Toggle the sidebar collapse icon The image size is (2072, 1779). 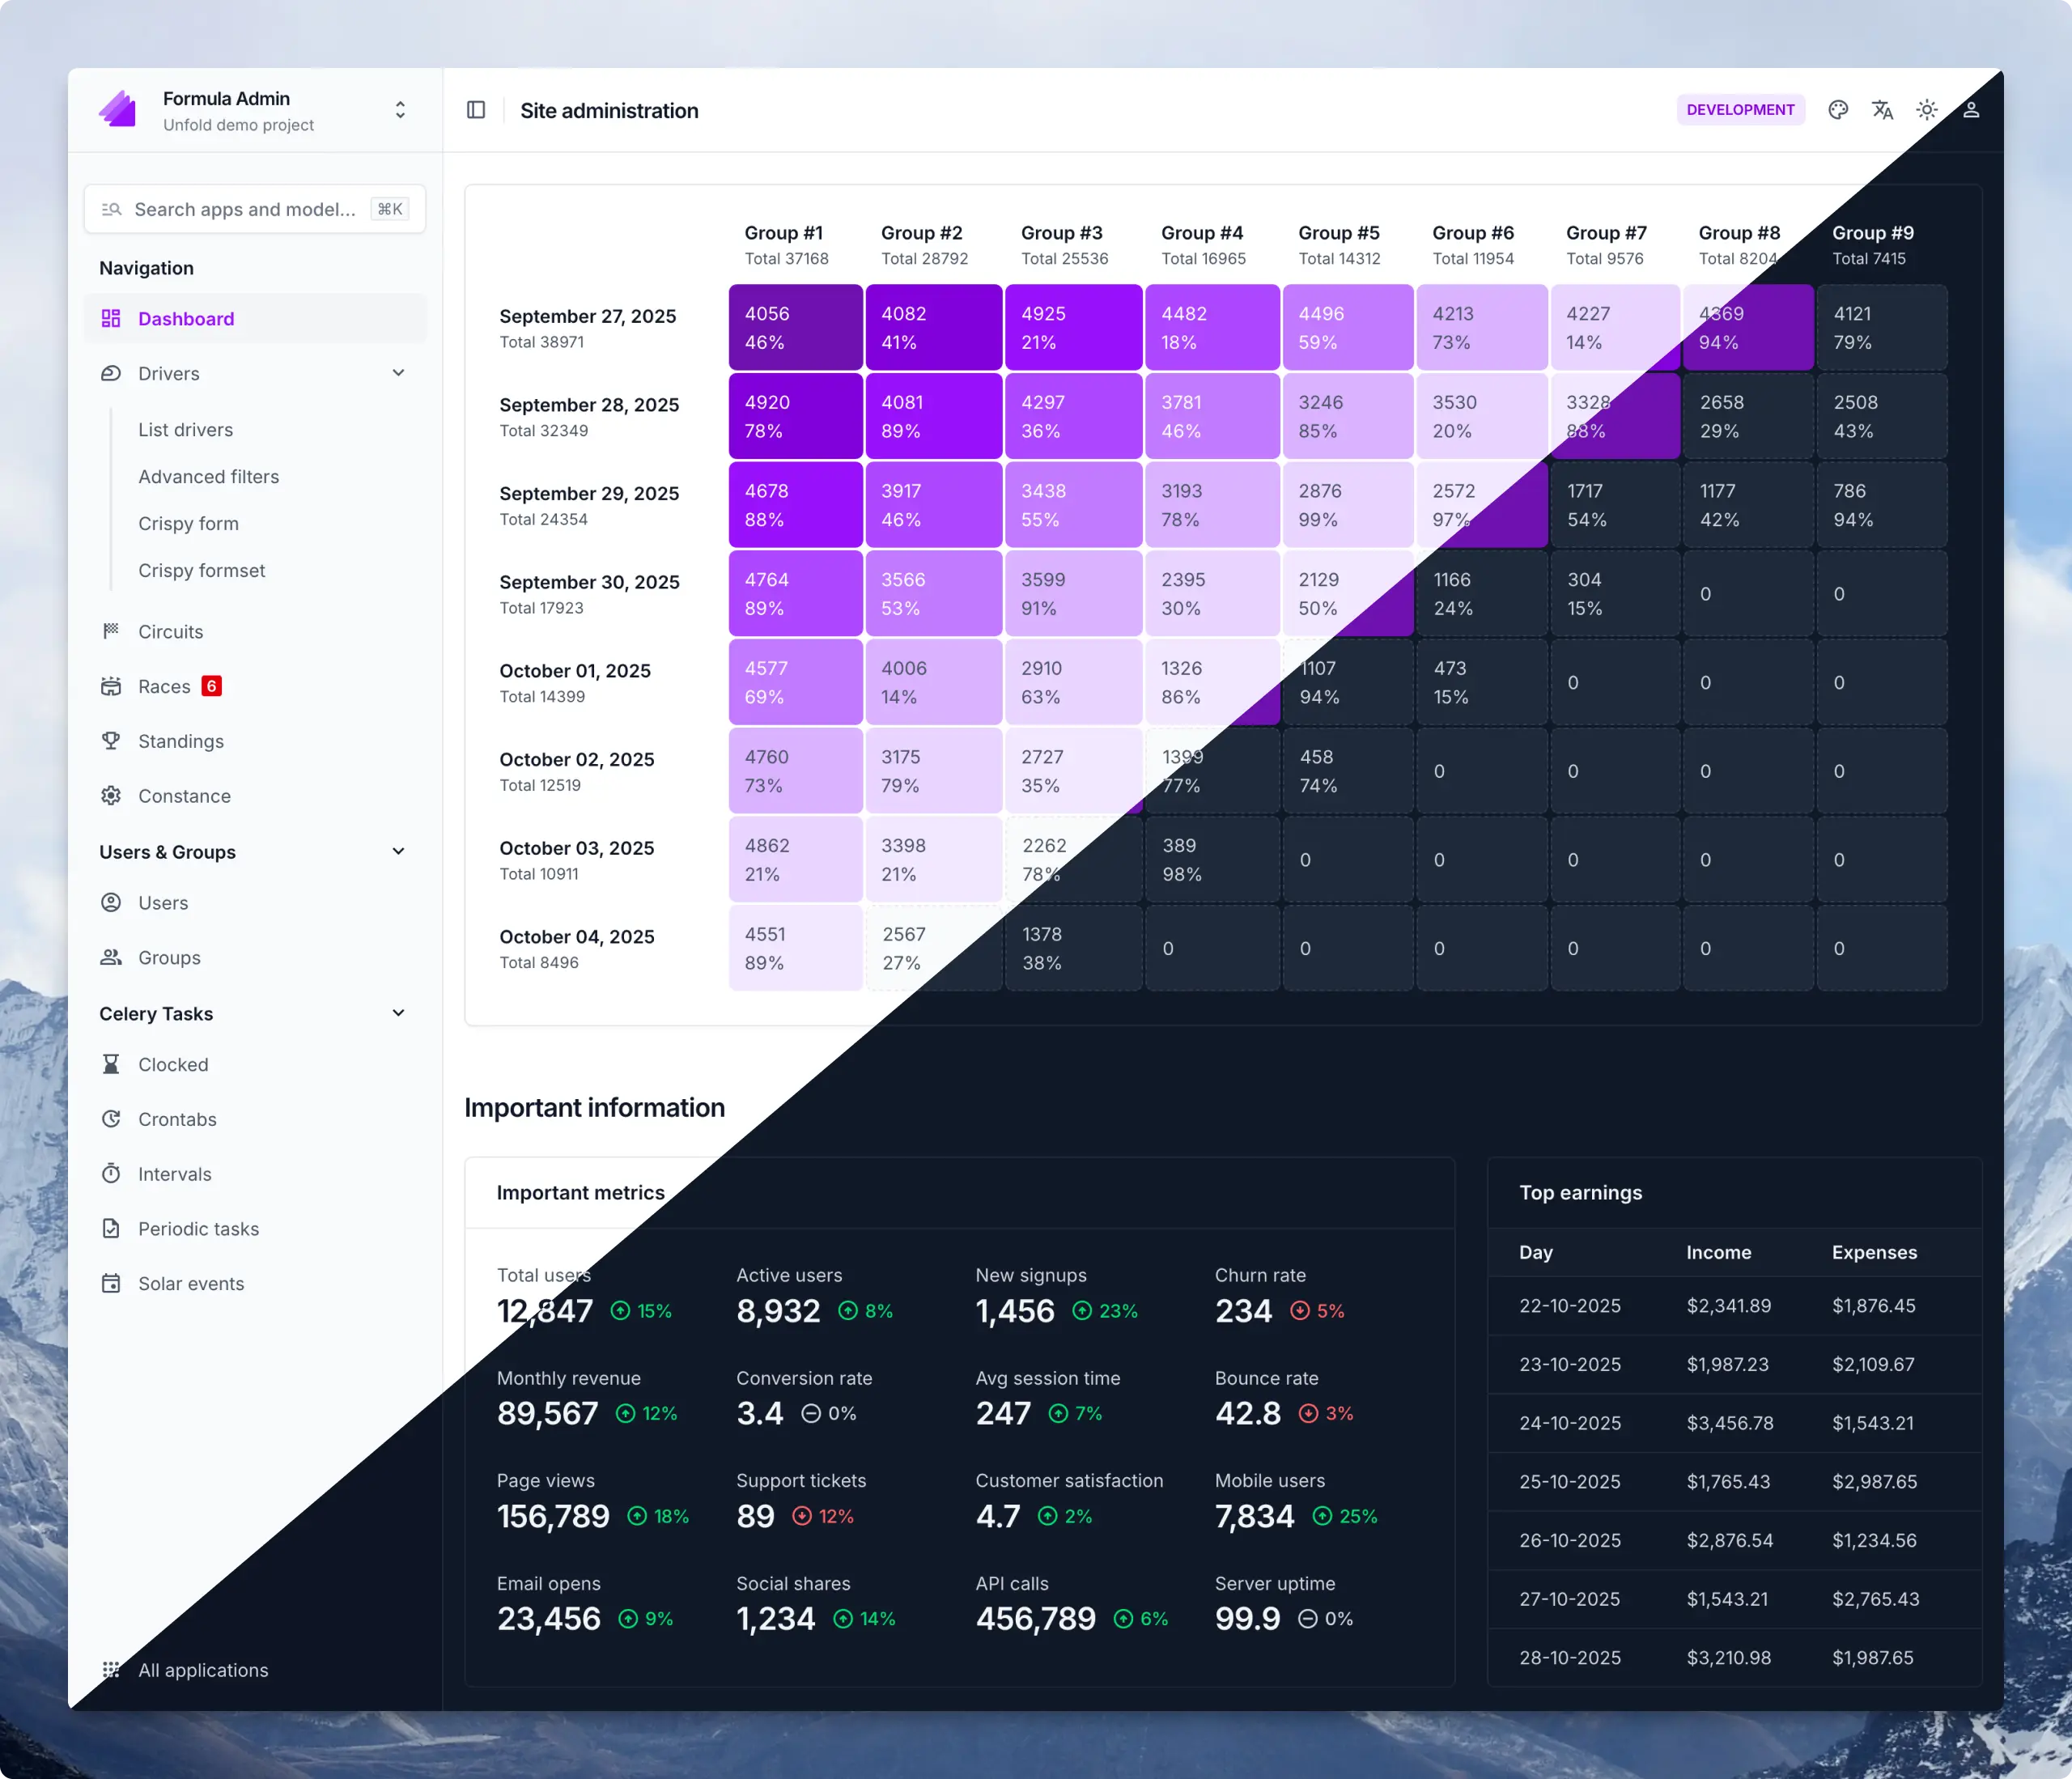point(476,110)
